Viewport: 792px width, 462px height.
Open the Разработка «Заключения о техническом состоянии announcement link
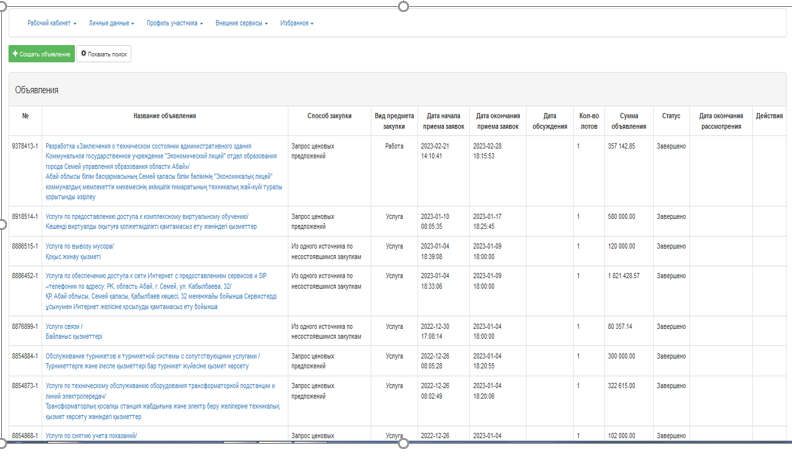point(164,171)
